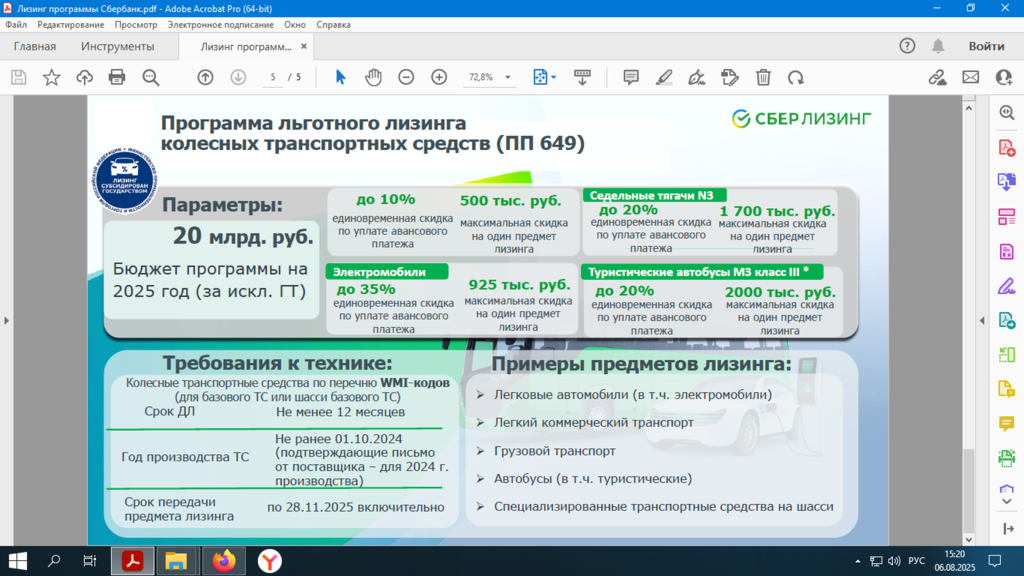1024x576 pixels.
Task: Open Scan & OCR tool in right pane
Action: (1006, 458)
